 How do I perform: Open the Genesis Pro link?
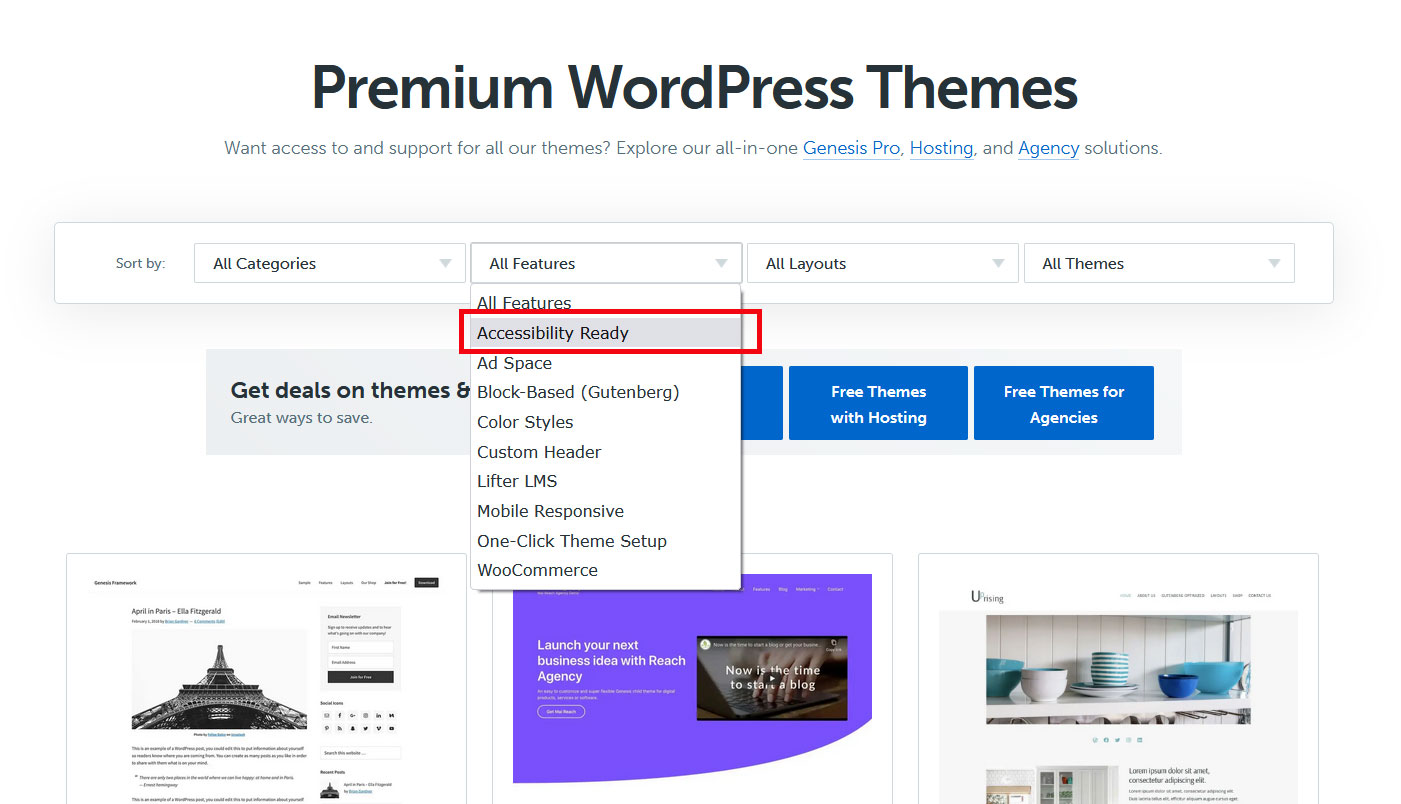[851, 148]
